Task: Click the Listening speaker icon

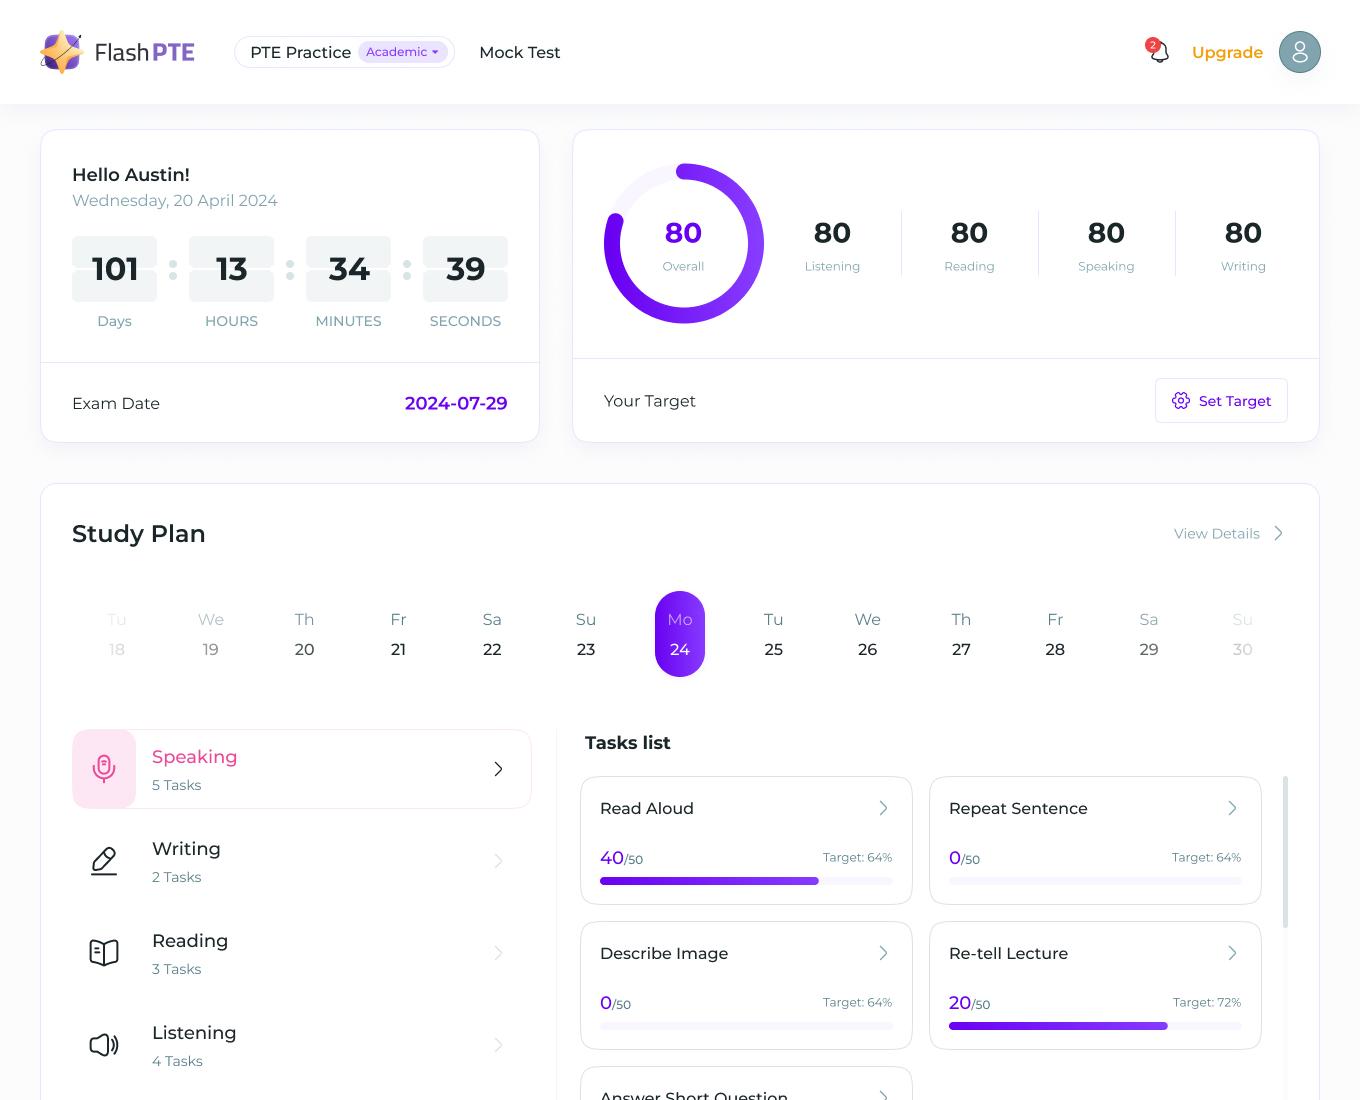Action: coord(104,1045)
